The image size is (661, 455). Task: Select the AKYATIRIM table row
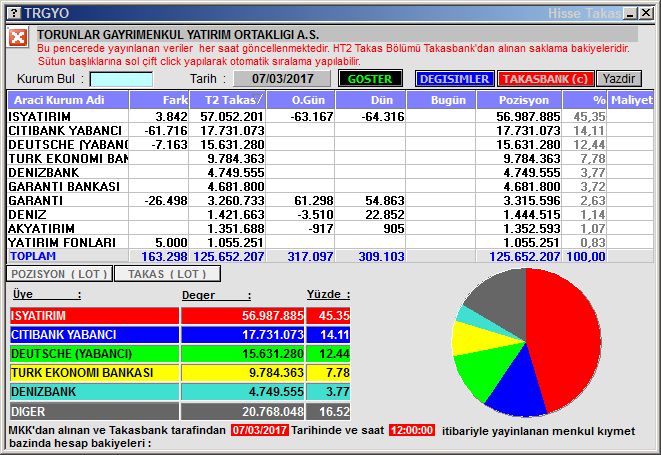pos(330,229)
